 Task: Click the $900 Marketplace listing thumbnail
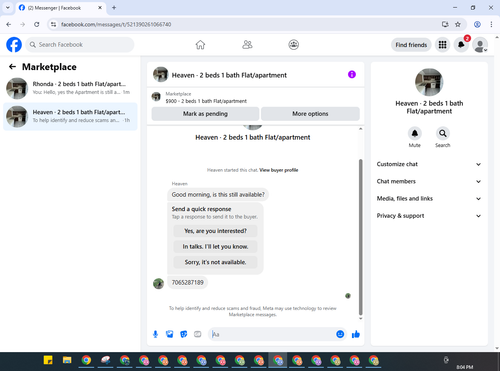[x=156, y=97]
